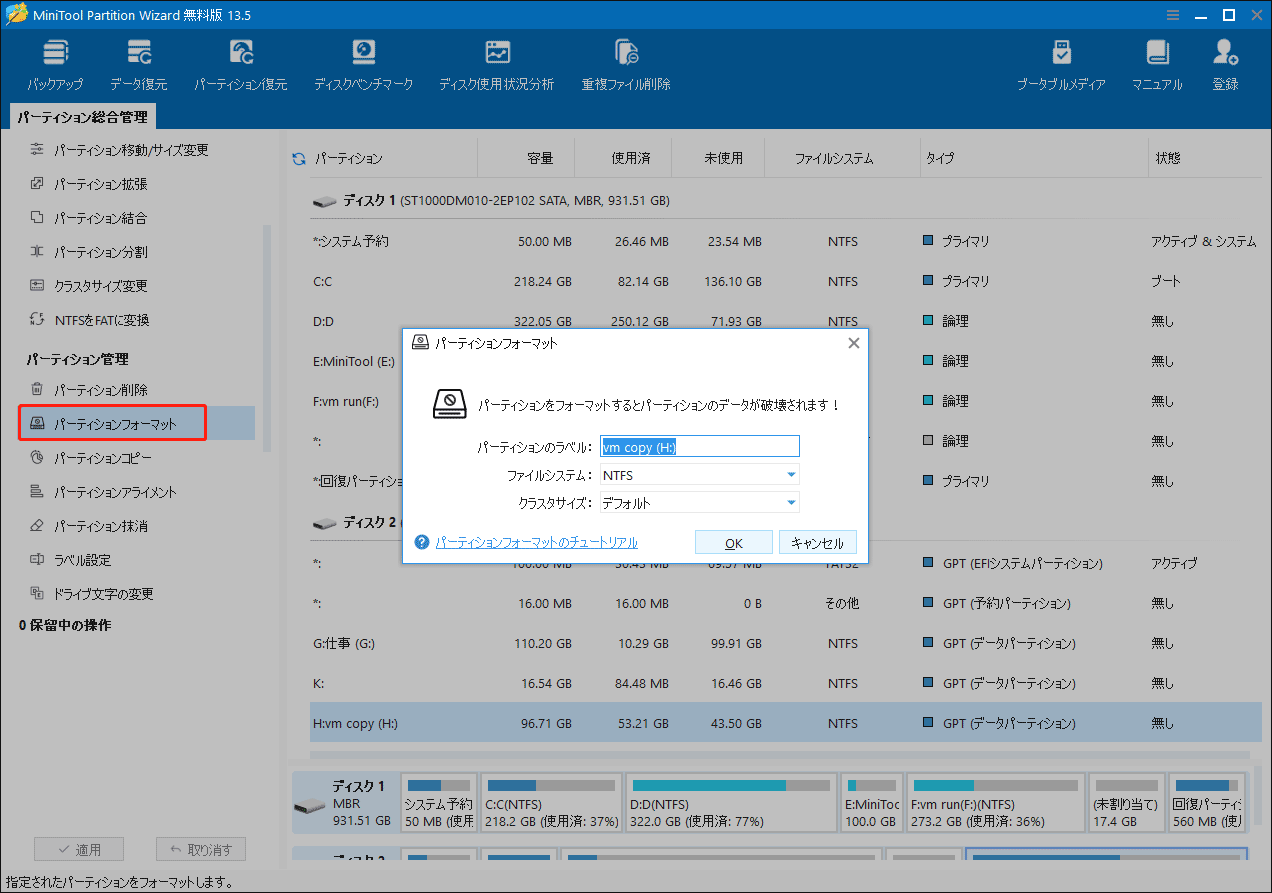Viewport: 1272px width, 893px height.
Task: Confirm format by clicking OK
Action: (x=733, y=541)
